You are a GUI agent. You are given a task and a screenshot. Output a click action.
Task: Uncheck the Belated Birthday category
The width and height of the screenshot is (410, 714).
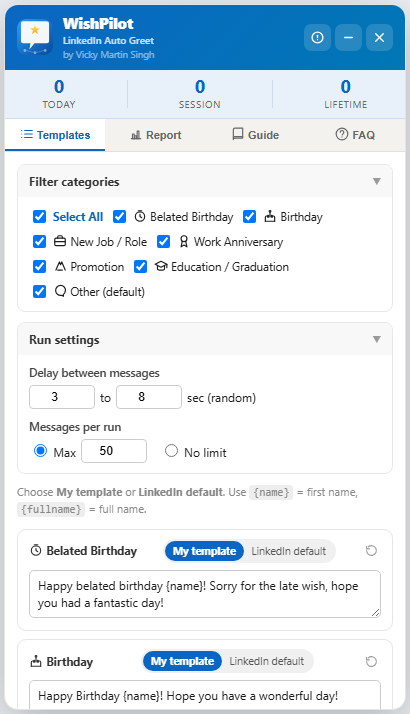click(119, 217)
